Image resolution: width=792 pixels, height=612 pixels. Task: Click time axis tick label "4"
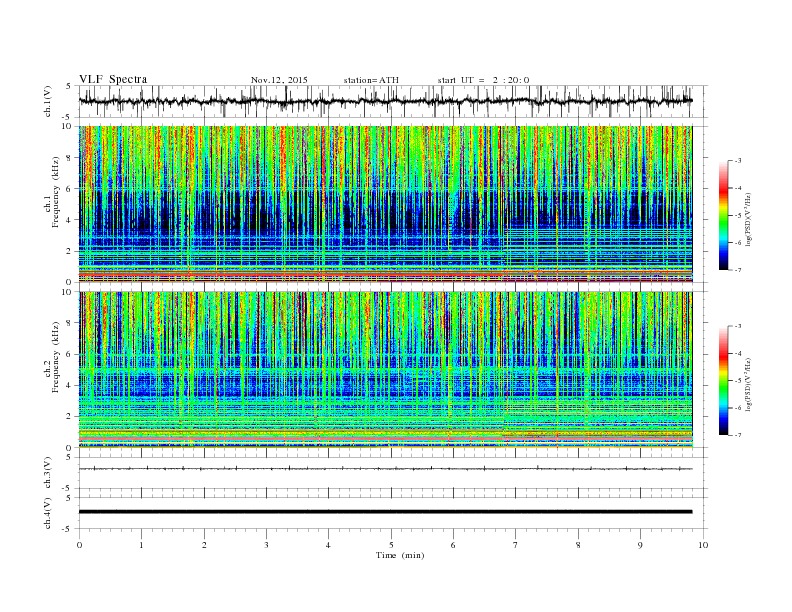[328, 545]
